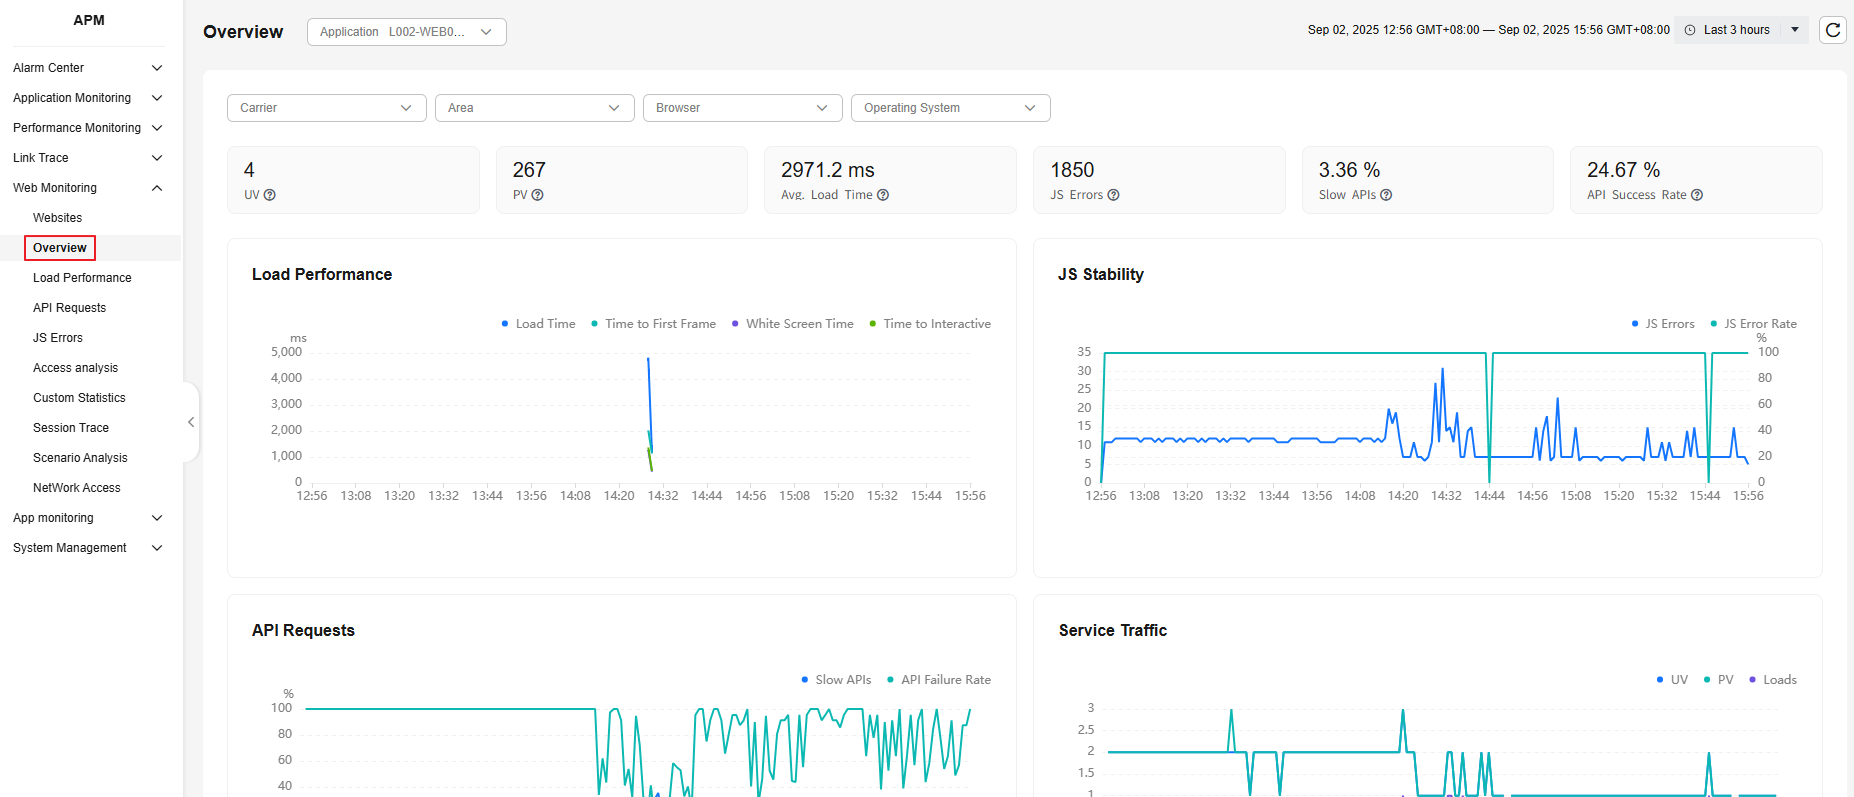Click help icon beside JS Errors metric
1854x797 pixels.
1113,195
